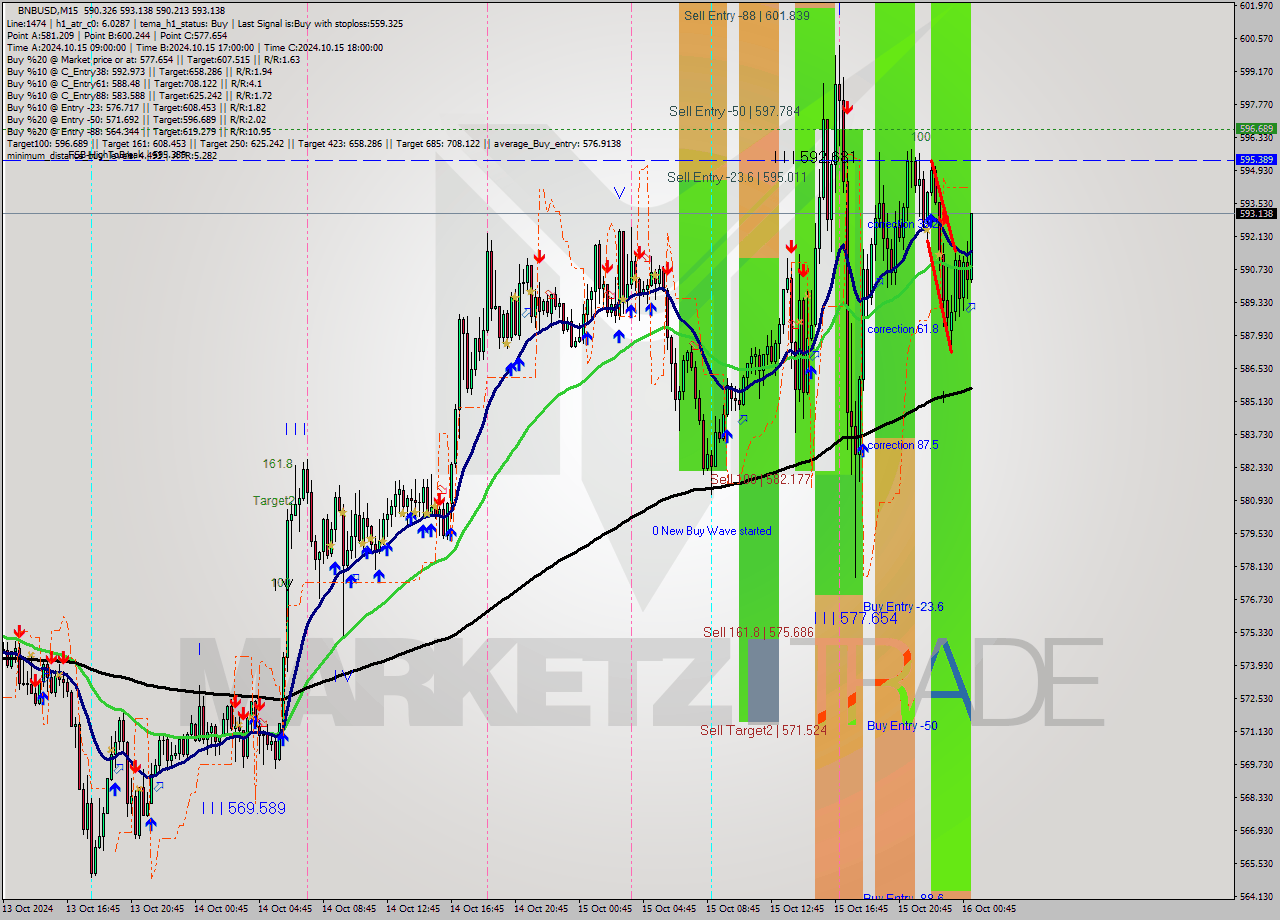
Task: Click the '13 Oct 2024' time label
Action: point(28,909)
